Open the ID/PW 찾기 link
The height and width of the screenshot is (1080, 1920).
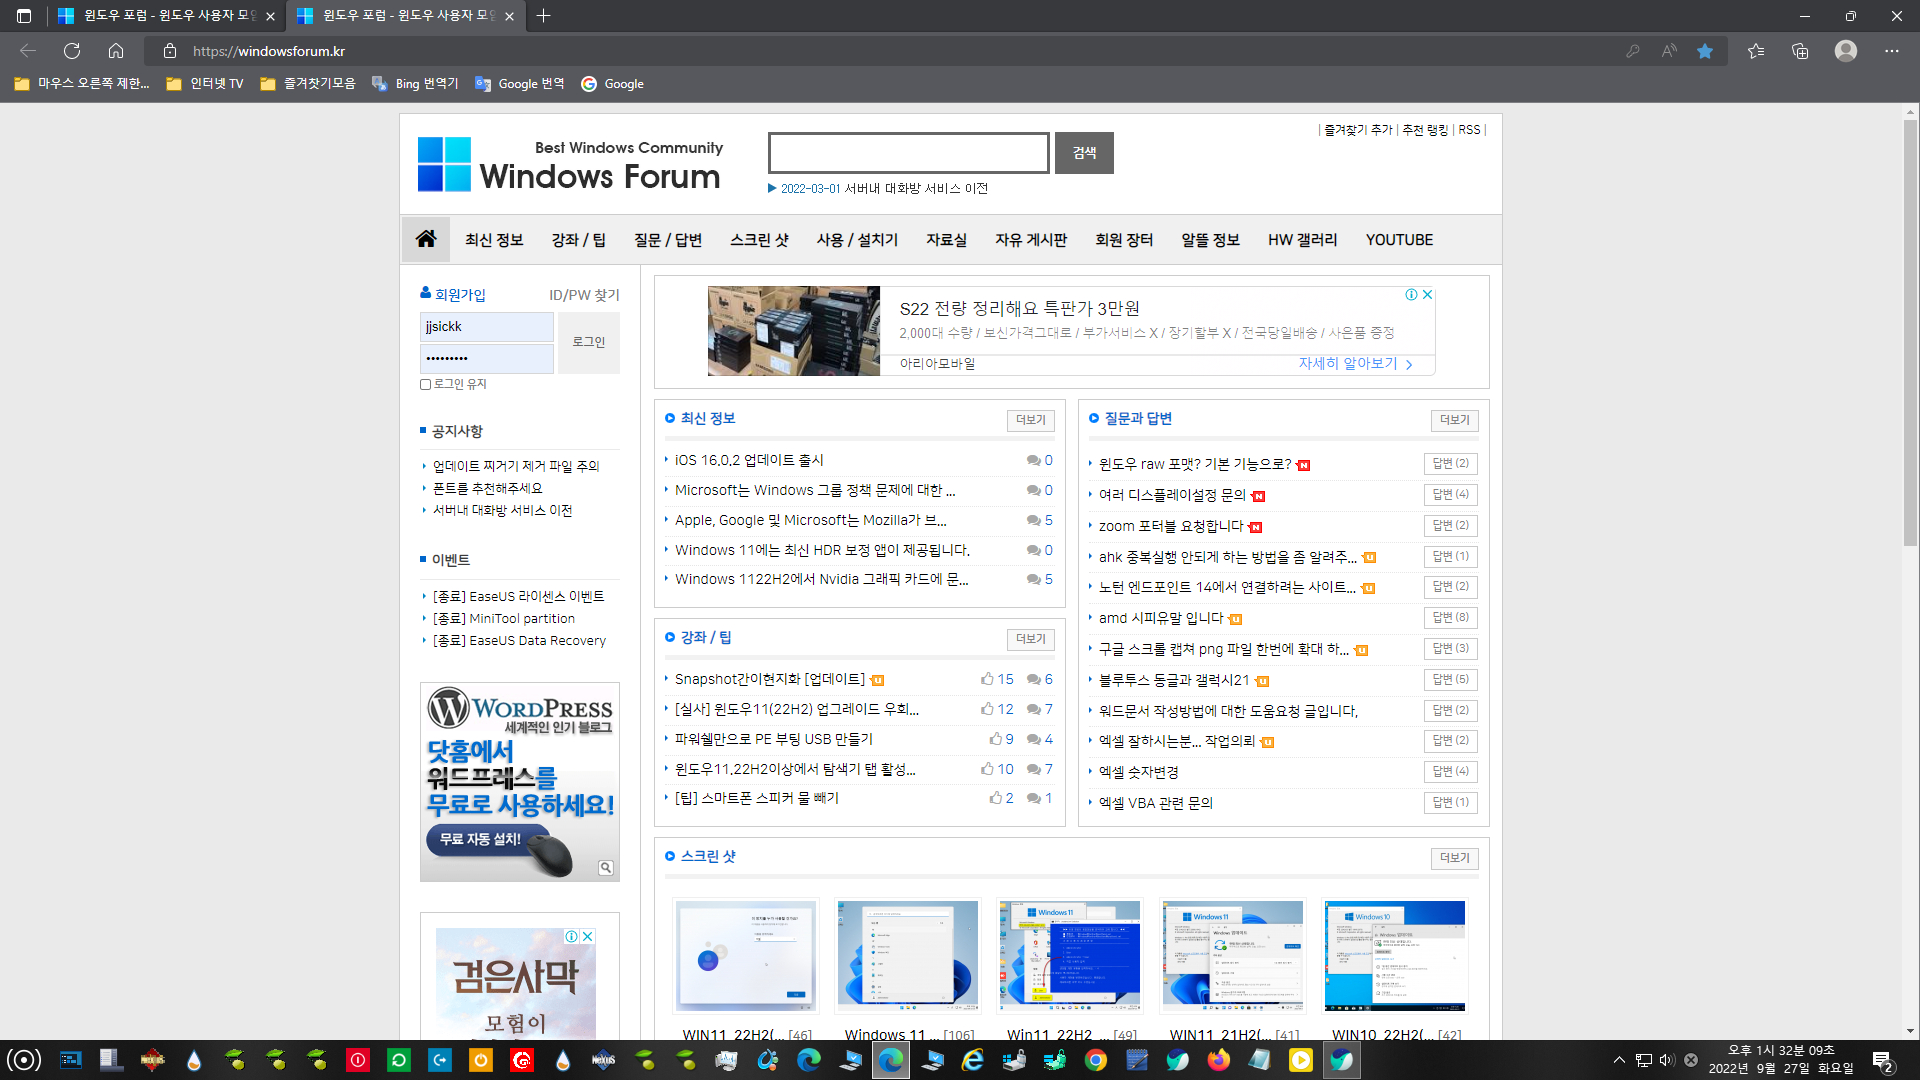coord(584,295)
